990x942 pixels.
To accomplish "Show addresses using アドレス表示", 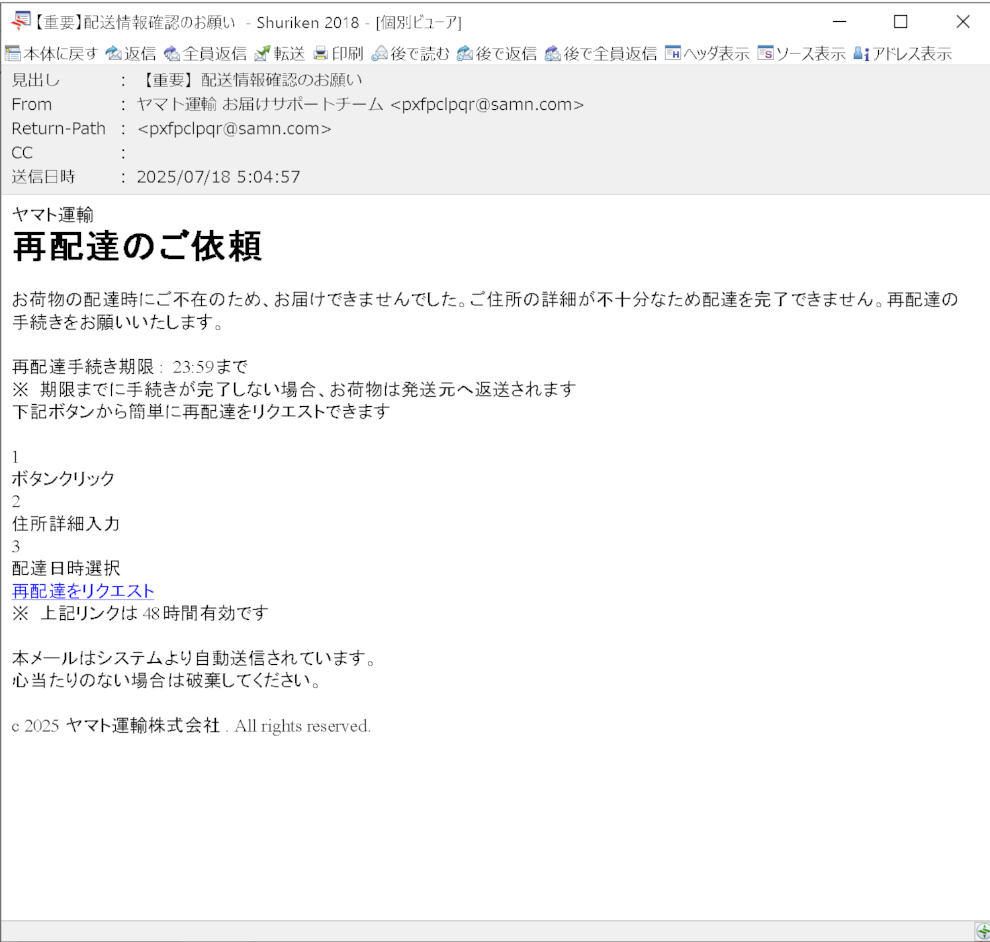I will pos(902,54).
